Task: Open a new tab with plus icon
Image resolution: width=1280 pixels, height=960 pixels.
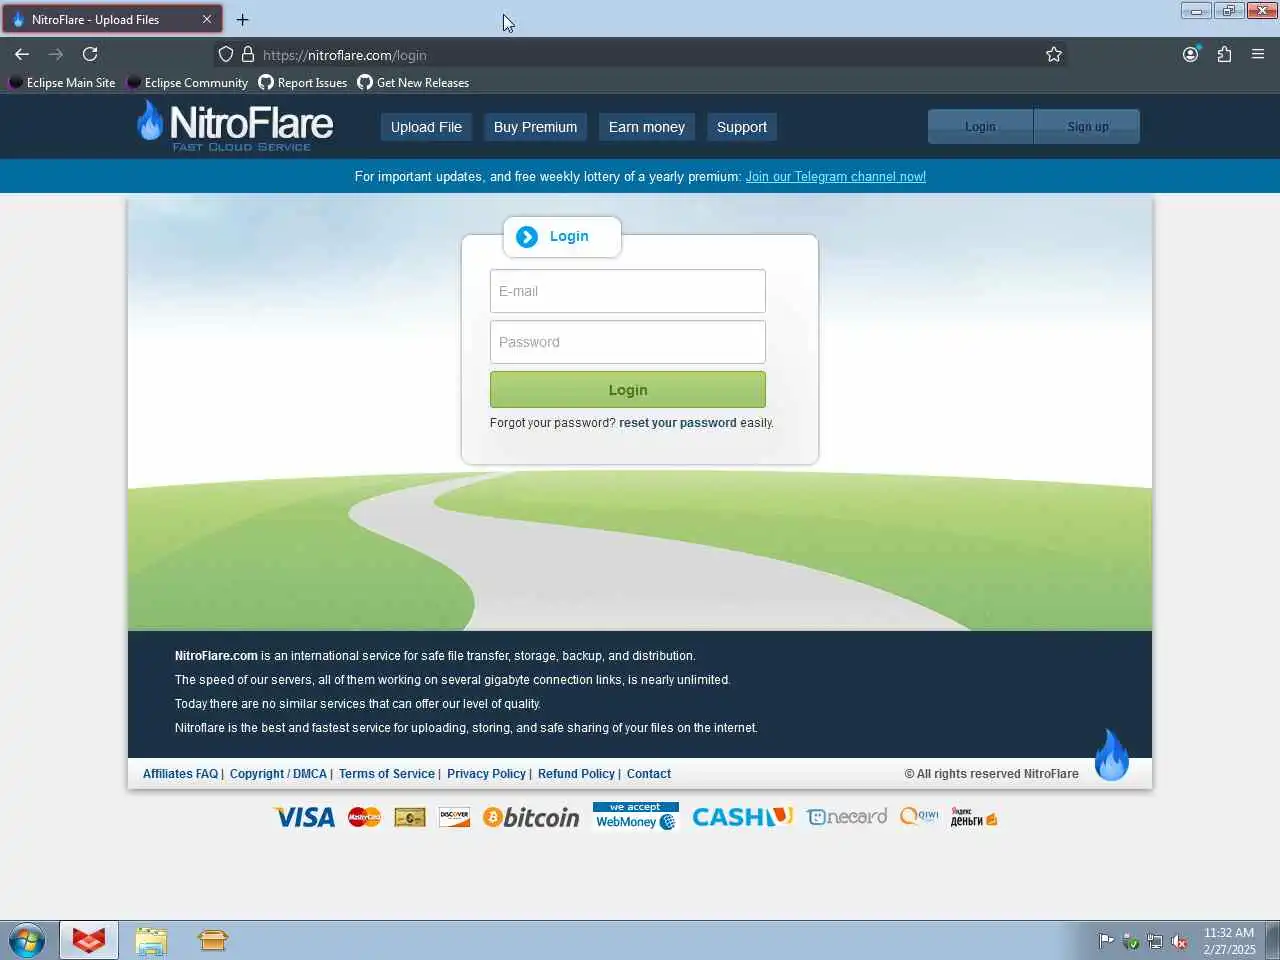Action: tap(242, 19)
